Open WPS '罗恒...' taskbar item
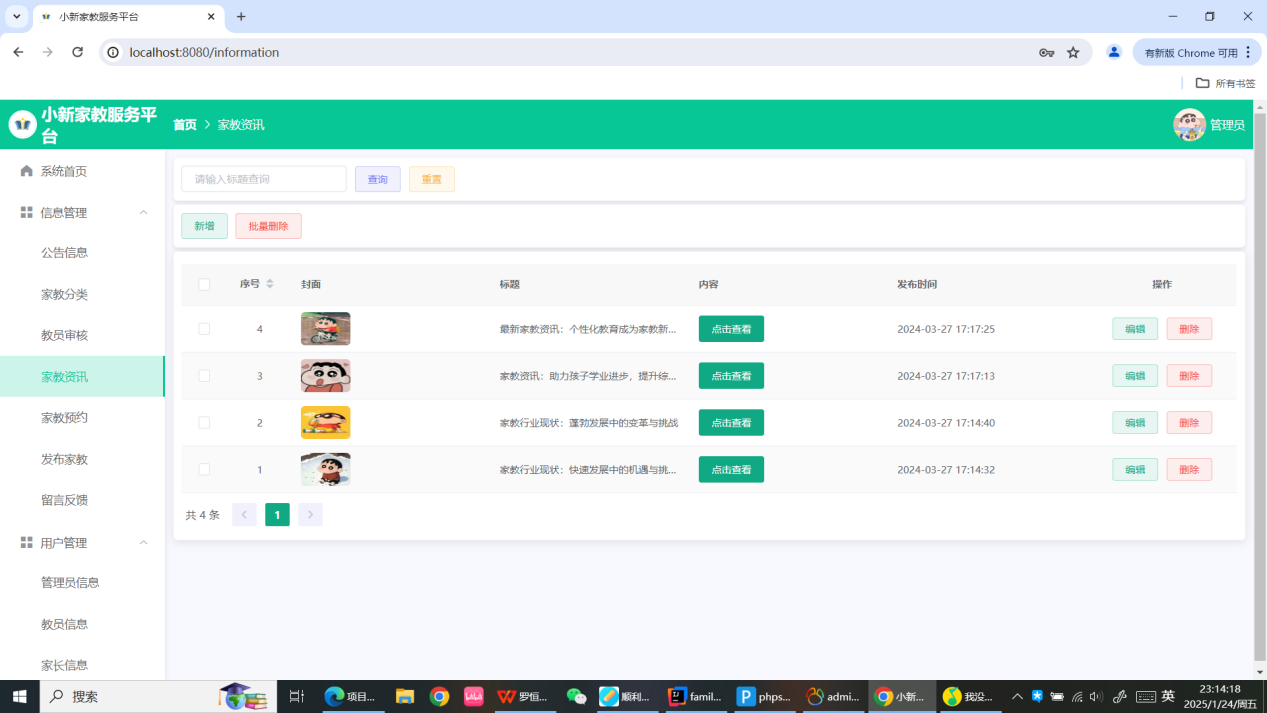1267x713 pixels. click(x=523, y=696)
